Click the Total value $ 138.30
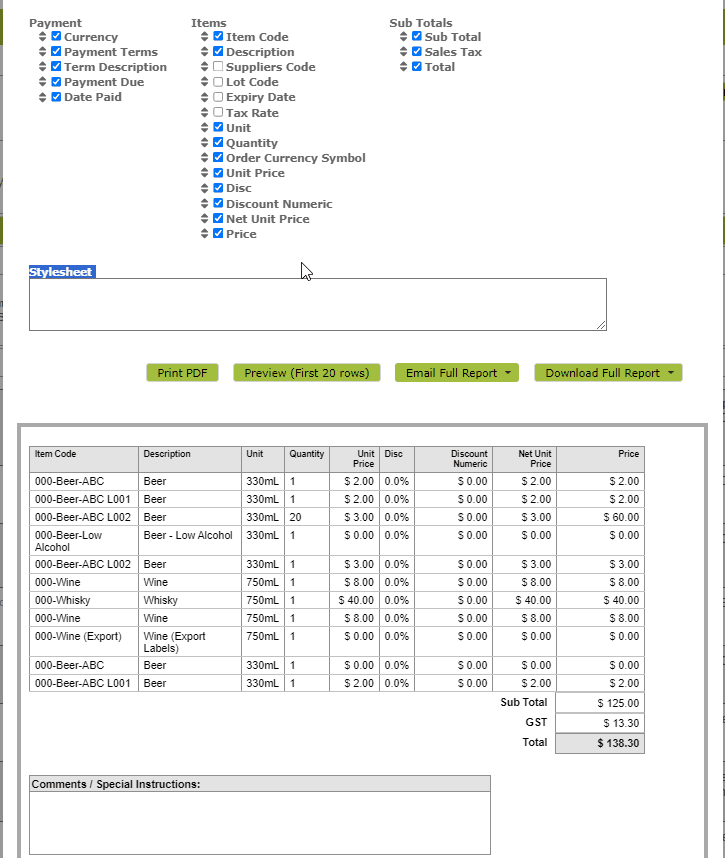 [x=600, y=743]
